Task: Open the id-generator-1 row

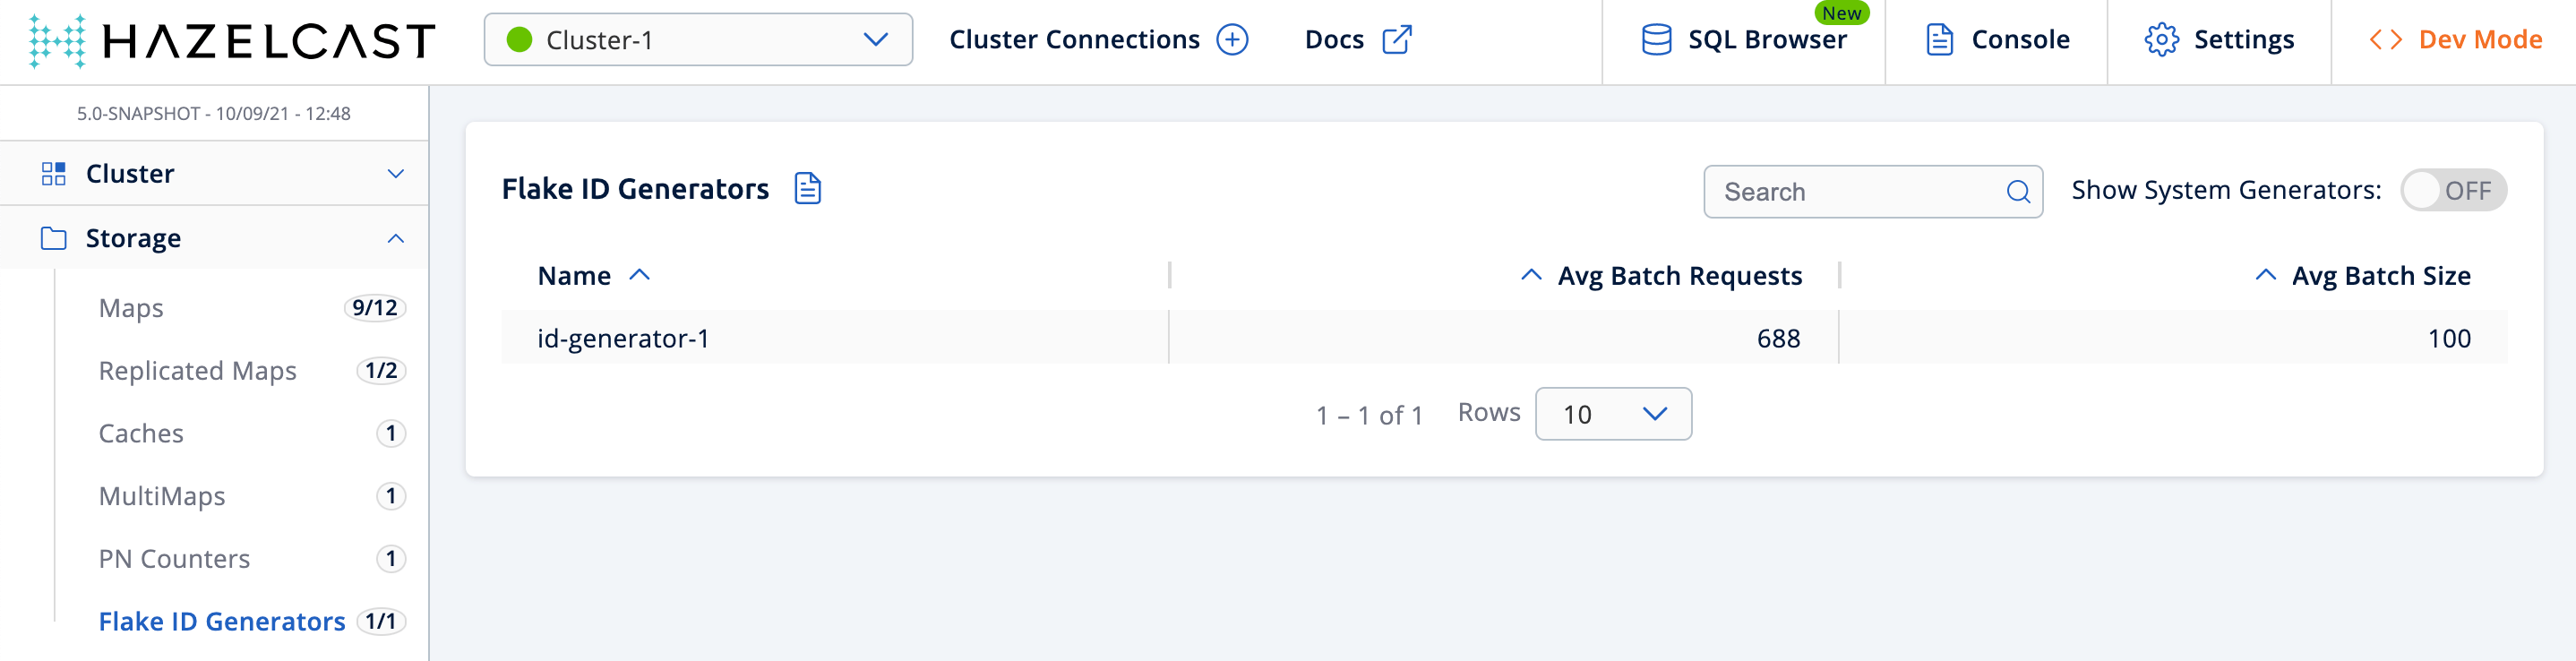Action: [623, 339]
